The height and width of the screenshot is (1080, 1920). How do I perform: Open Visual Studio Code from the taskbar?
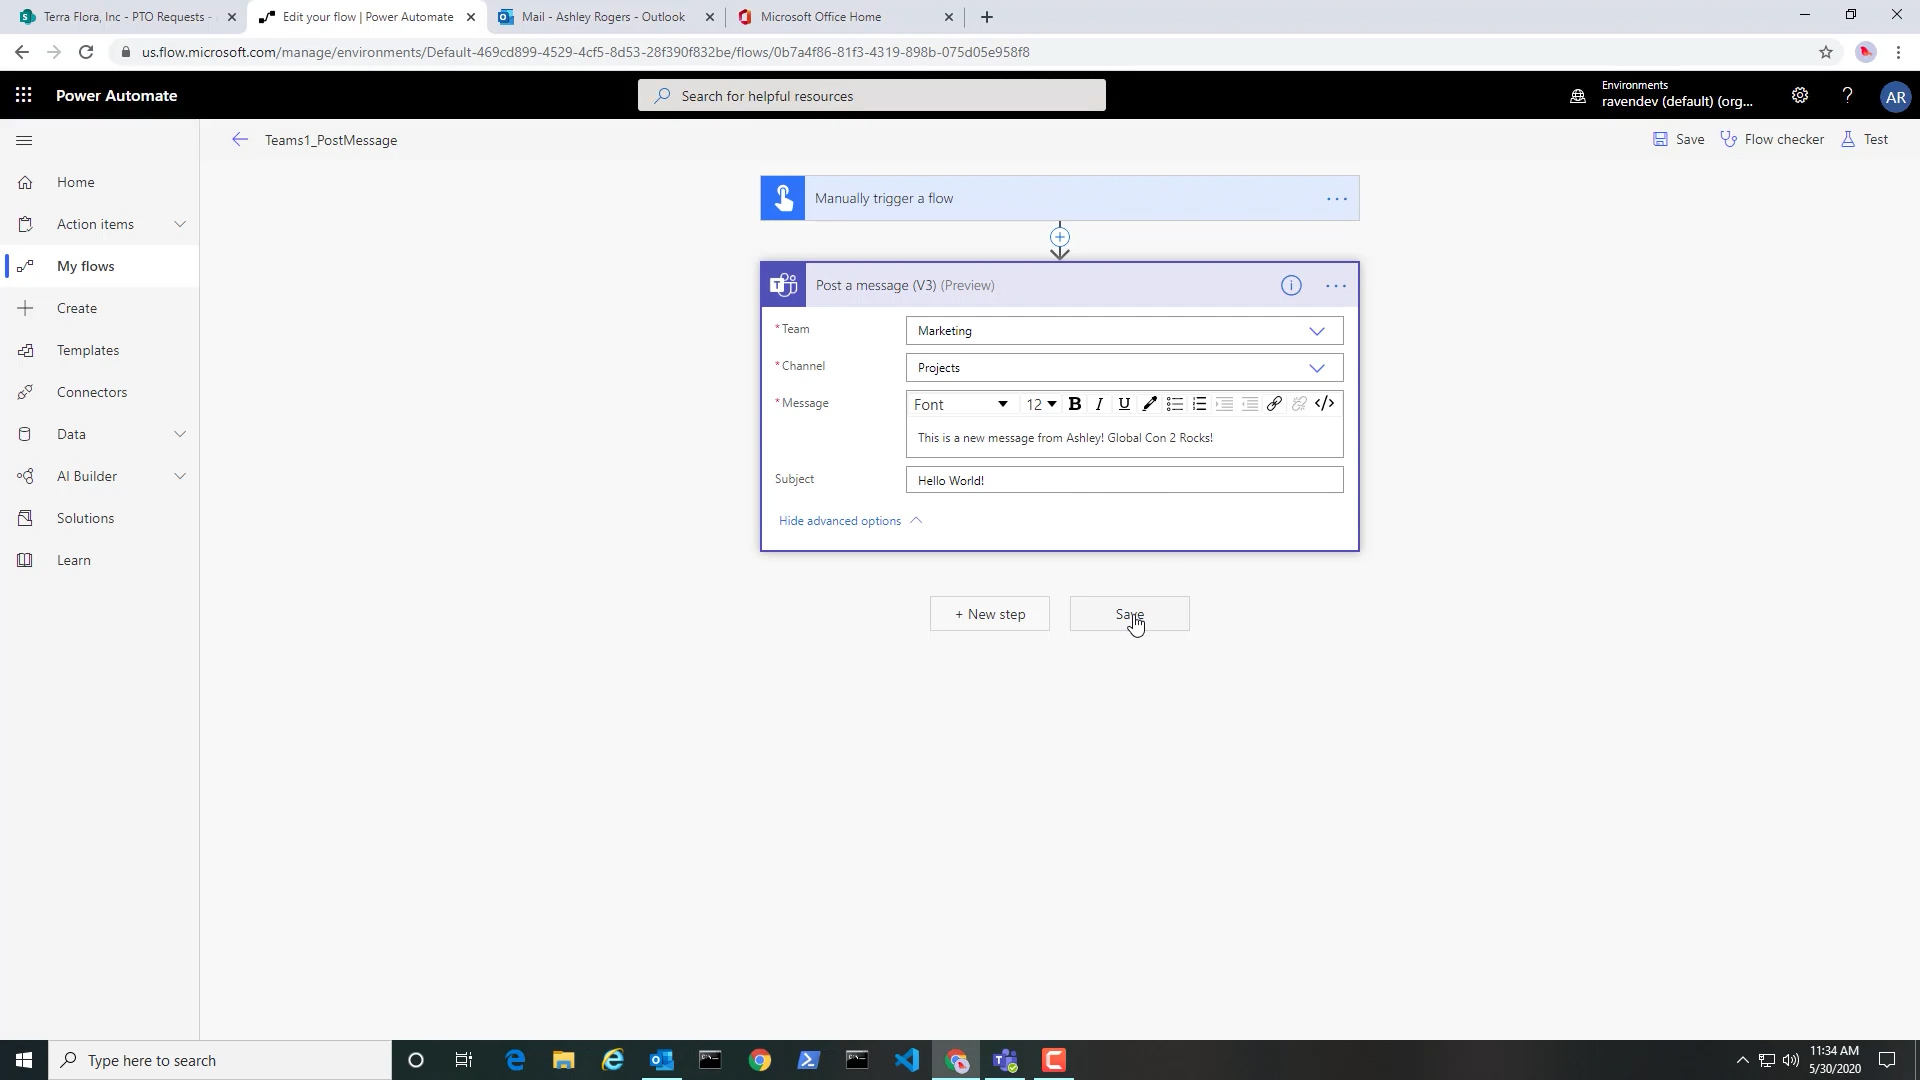pos(907,1060)
